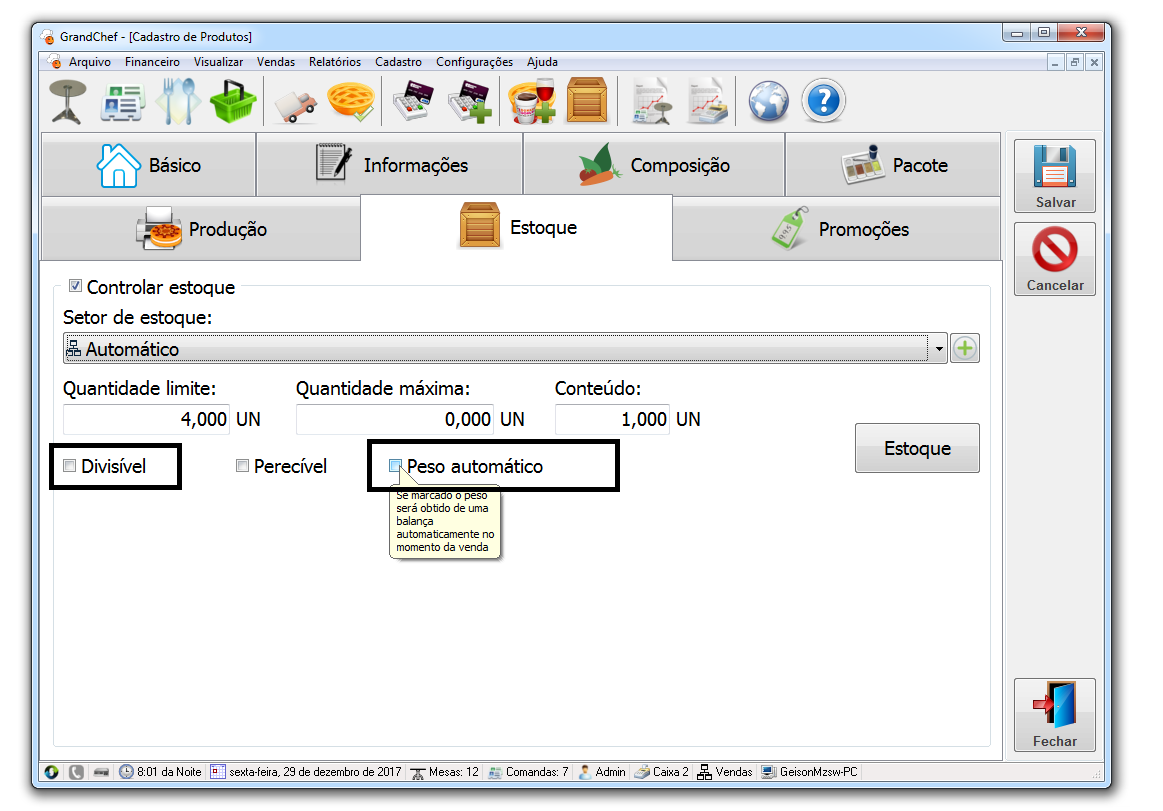Uncheck the Controlar estoque checkbox

click(x=75, y=287)
